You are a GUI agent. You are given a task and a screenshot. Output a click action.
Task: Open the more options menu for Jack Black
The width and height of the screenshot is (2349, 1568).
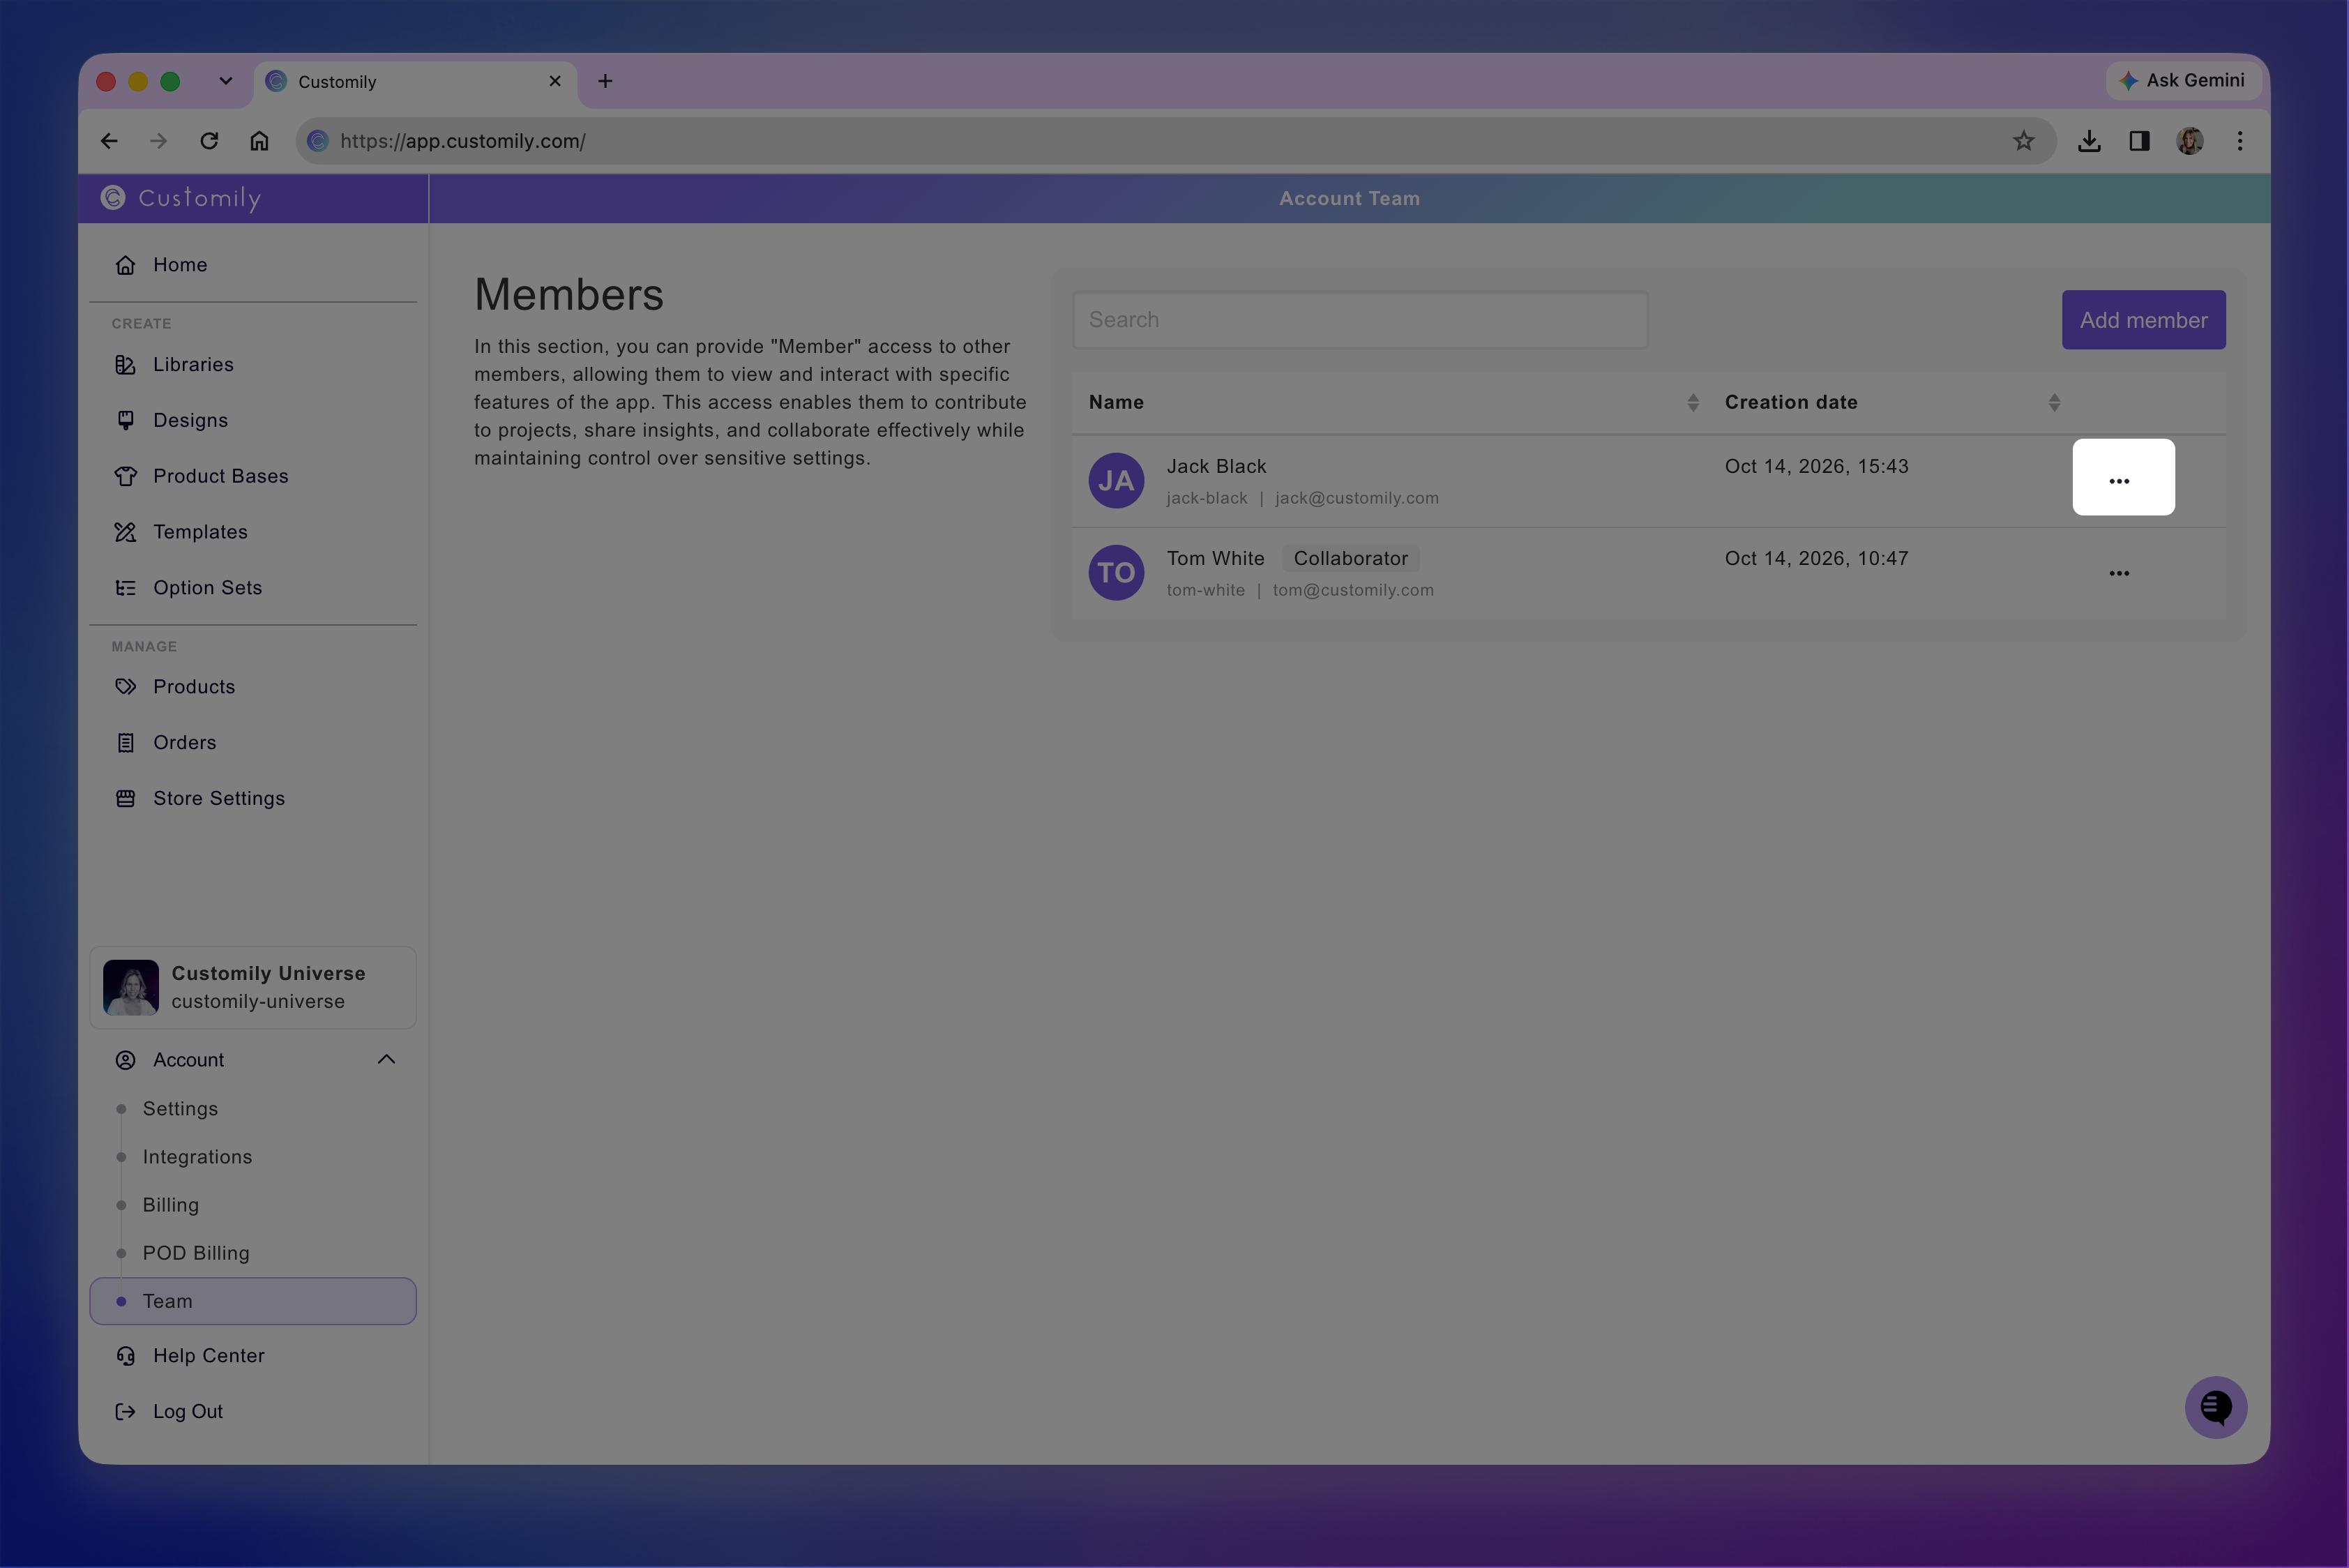tap(2119, 481)
